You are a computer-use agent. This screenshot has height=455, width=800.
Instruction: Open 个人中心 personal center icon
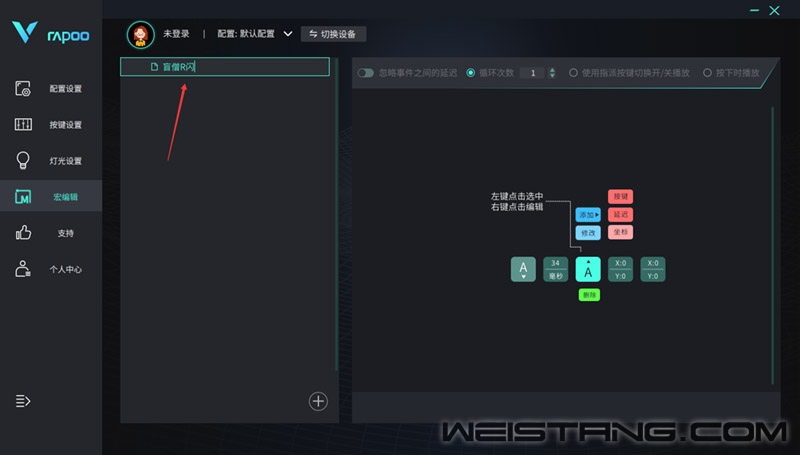(x=23, y=269)
